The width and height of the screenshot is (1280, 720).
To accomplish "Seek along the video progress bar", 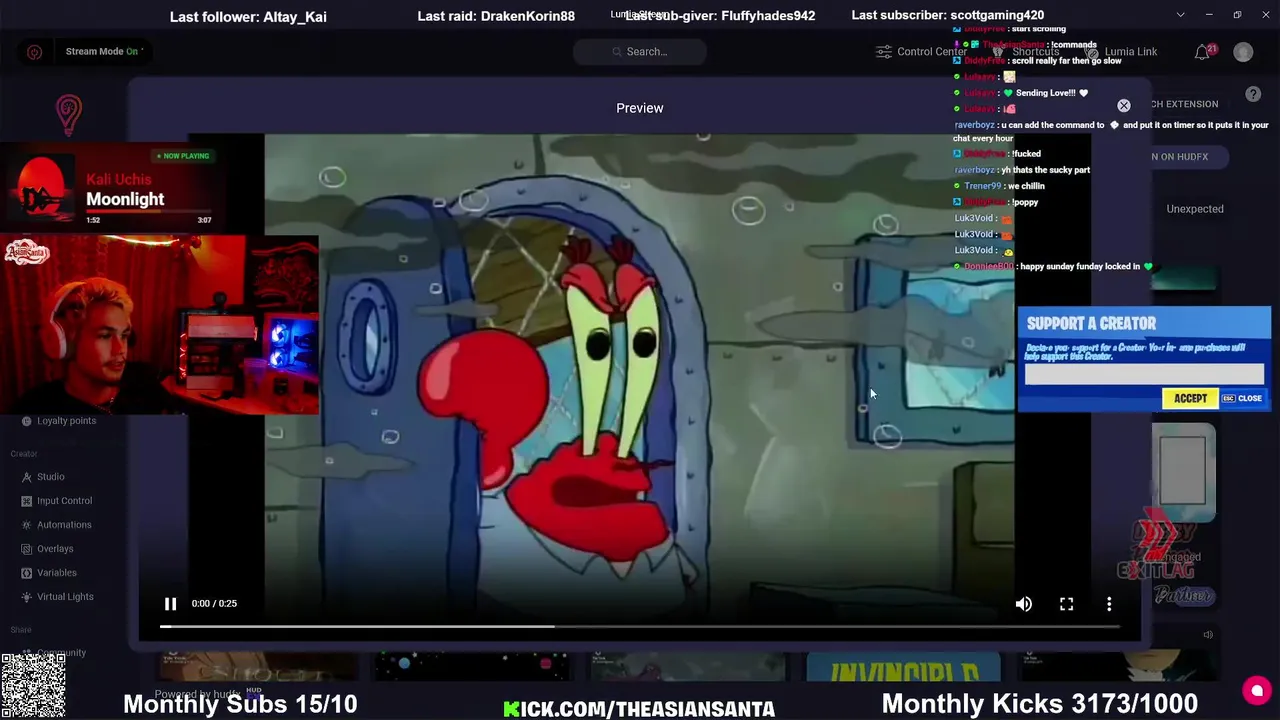I will click(640, 627).
